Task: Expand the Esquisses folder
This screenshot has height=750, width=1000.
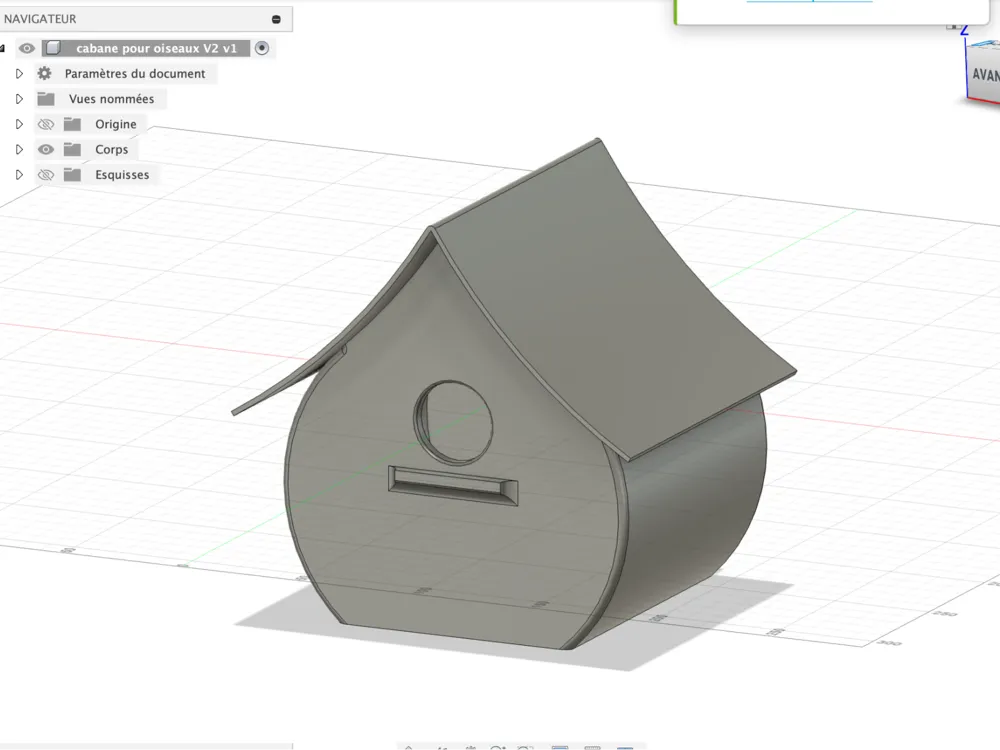Action: (19, 175)
